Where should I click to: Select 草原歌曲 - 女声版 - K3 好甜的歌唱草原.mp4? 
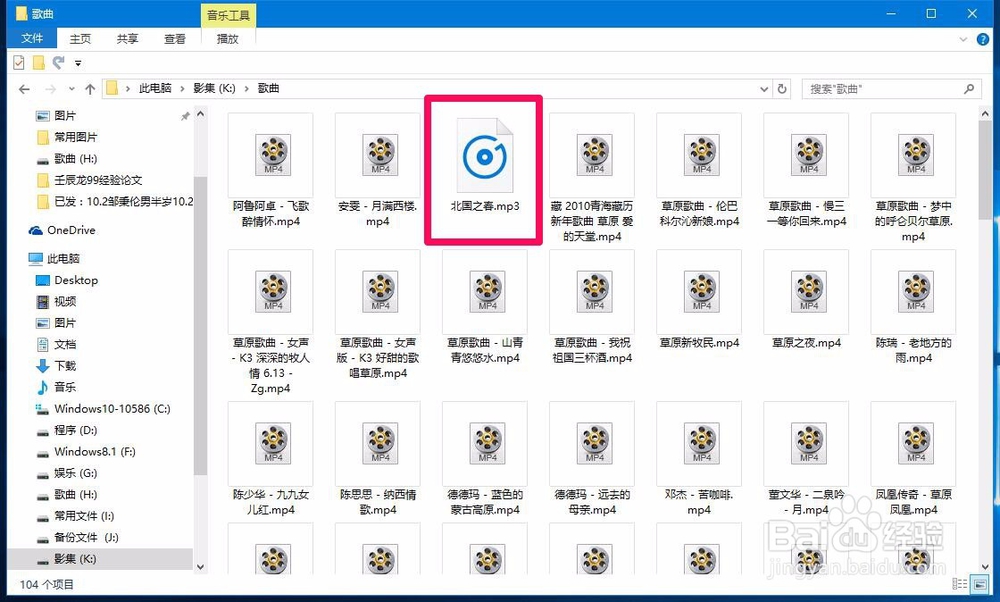point(378,315)
